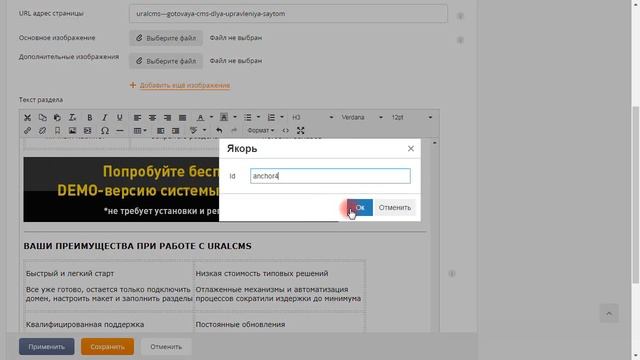Insert a numbered list
The height and width of the screenshot is (360, 640).
[271, 118]
